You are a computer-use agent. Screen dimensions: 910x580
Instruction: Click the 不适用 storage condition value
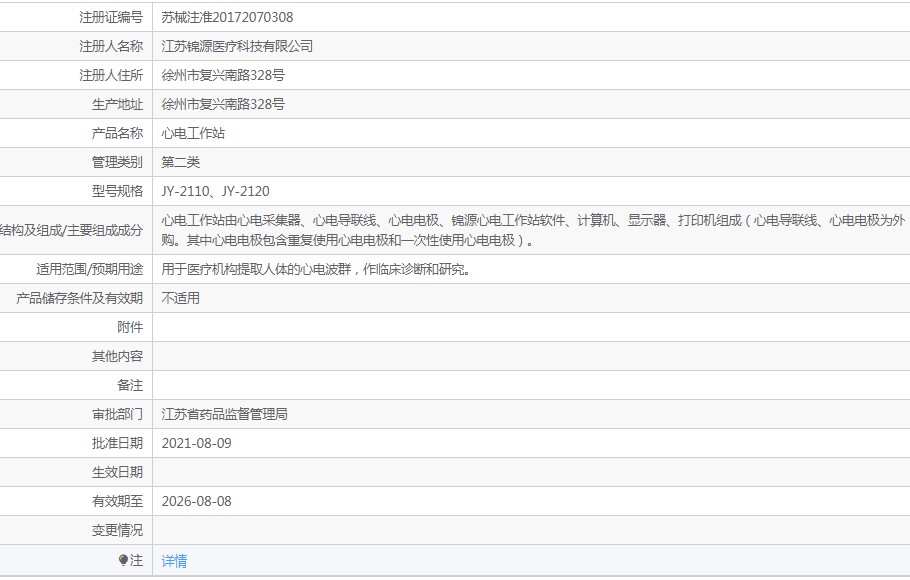(x=180, y=298)
